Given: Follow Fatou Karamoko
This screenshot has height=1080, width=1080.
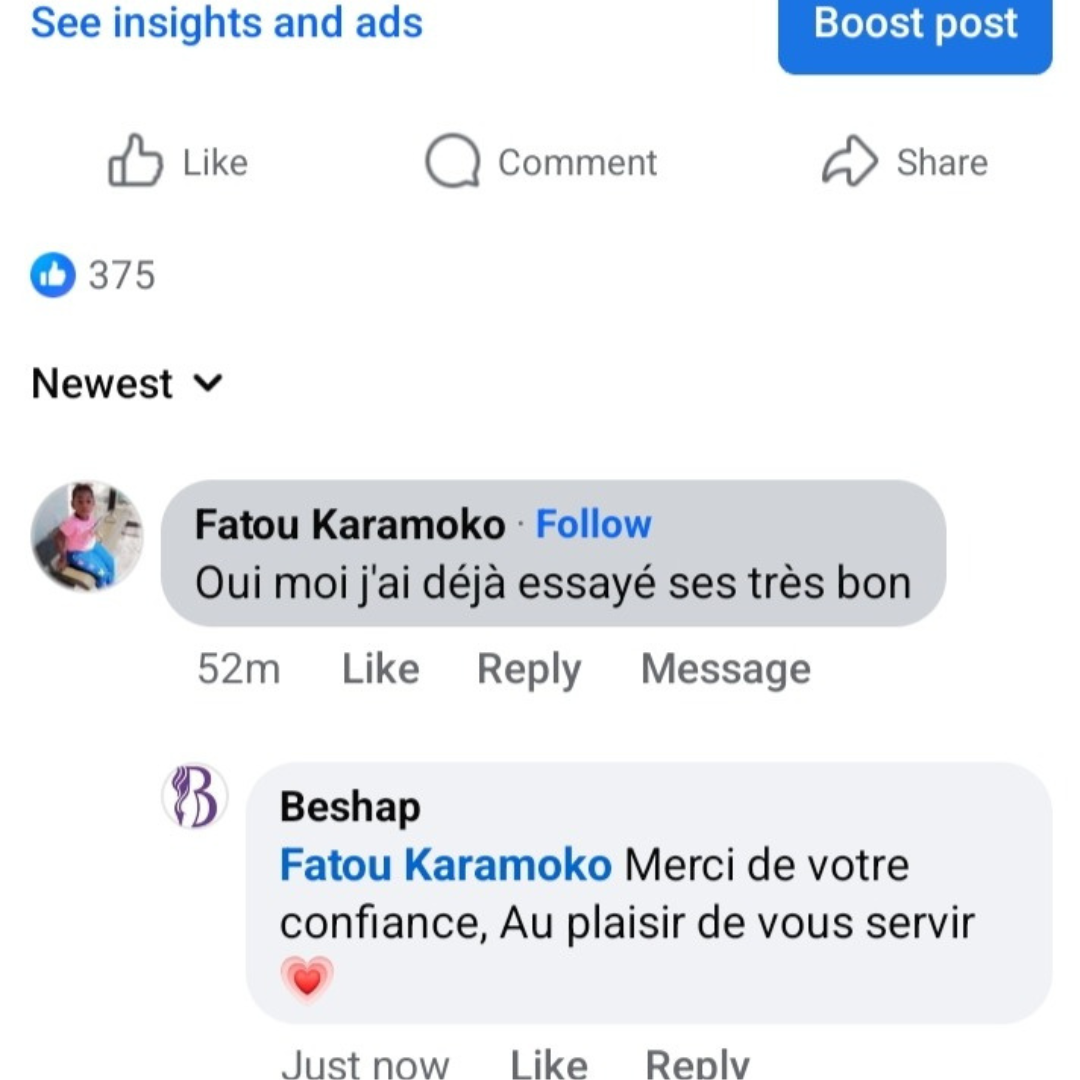Looking at the screenshot, I should pos(593,524).
